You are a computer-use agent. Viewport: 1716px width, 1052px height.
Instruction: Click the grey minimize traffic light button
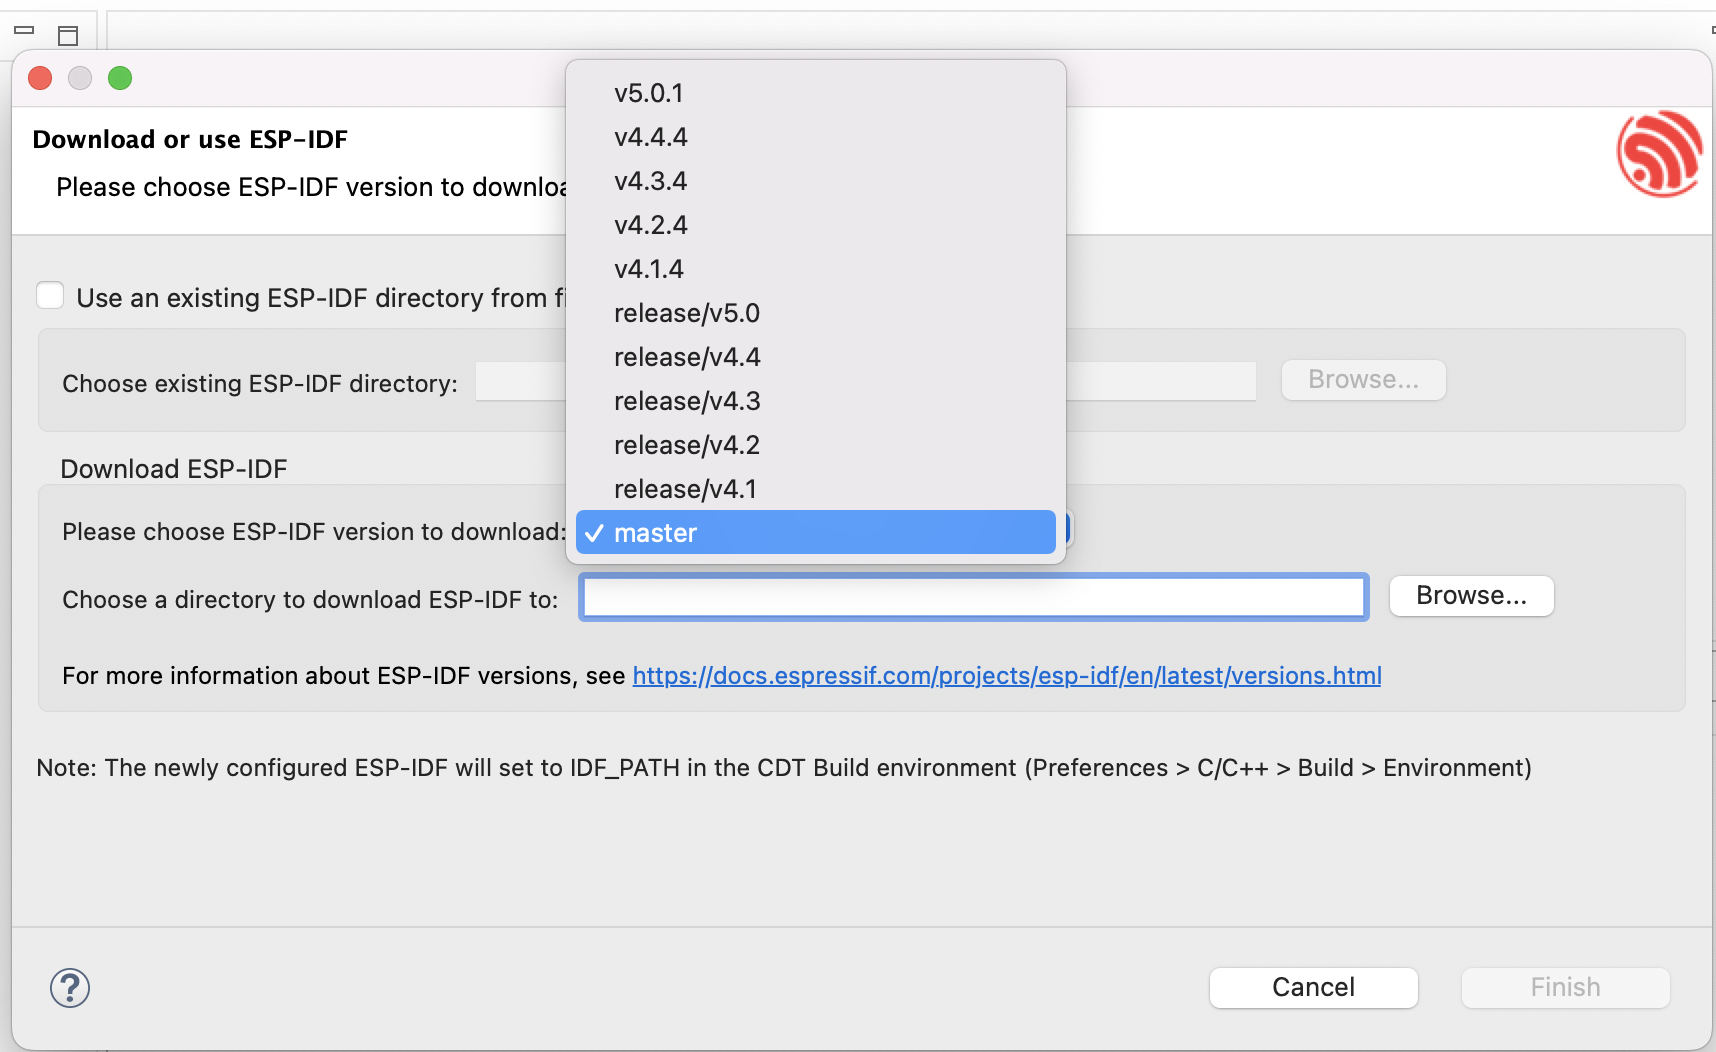click(x=80, y=77)
